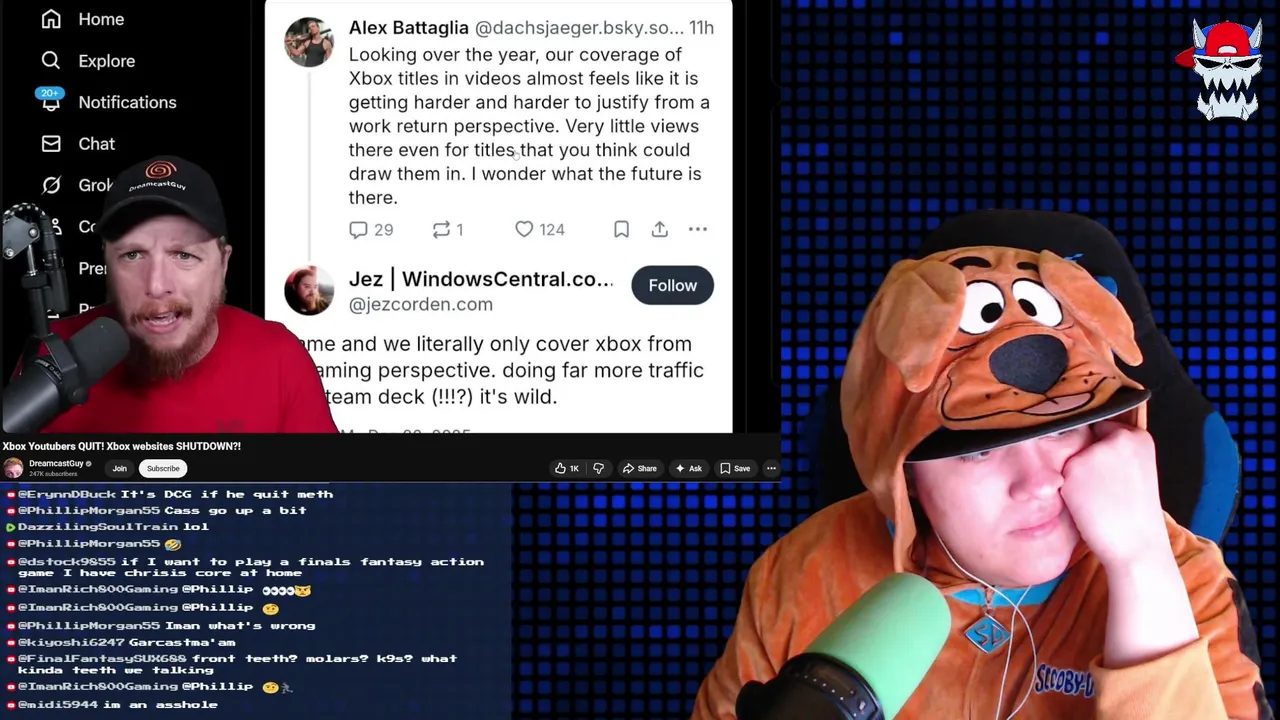Open the Grok sidebar icon
Image resolution: width=1280 pixels, height=720 pixels.
click(51, 185)
